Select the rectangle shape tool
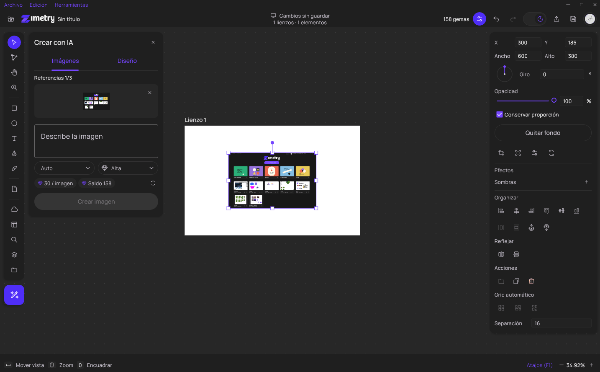Screen dimensions: 600x372 click(14, 108)
